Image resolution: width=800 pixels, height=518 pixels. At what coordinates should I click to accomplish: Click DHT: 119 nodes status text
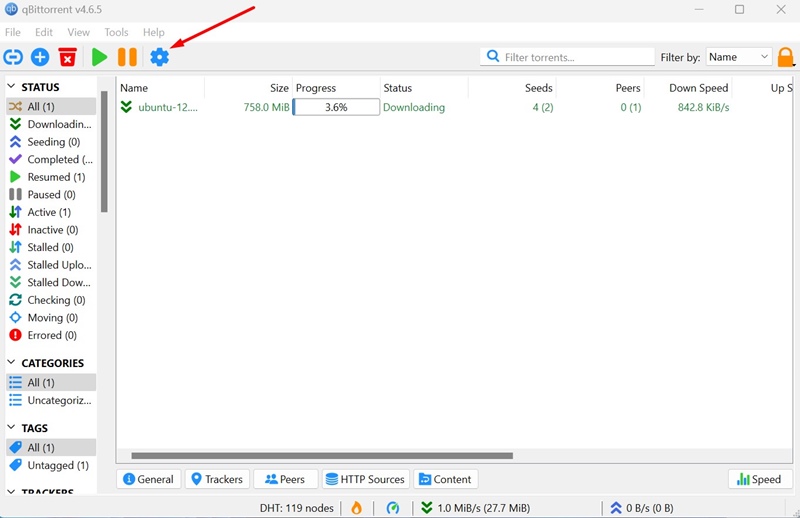coord(296,508)
